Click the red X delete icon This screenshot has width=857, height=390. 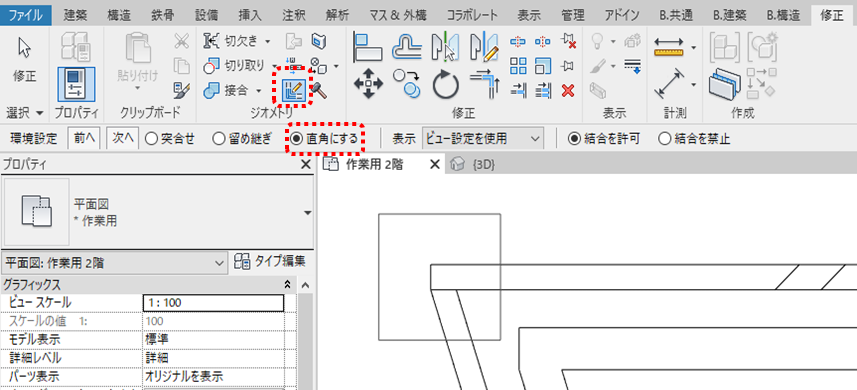(568, 90)
